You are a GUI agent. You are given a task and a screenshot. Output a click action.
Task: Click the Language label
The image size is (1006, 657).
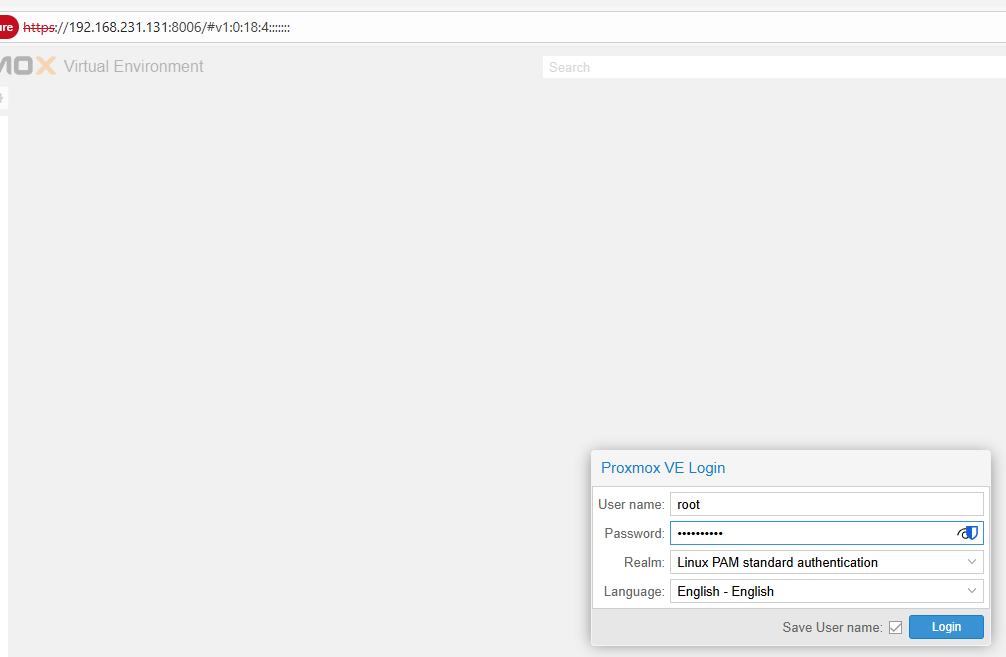[x=634, y=592]
